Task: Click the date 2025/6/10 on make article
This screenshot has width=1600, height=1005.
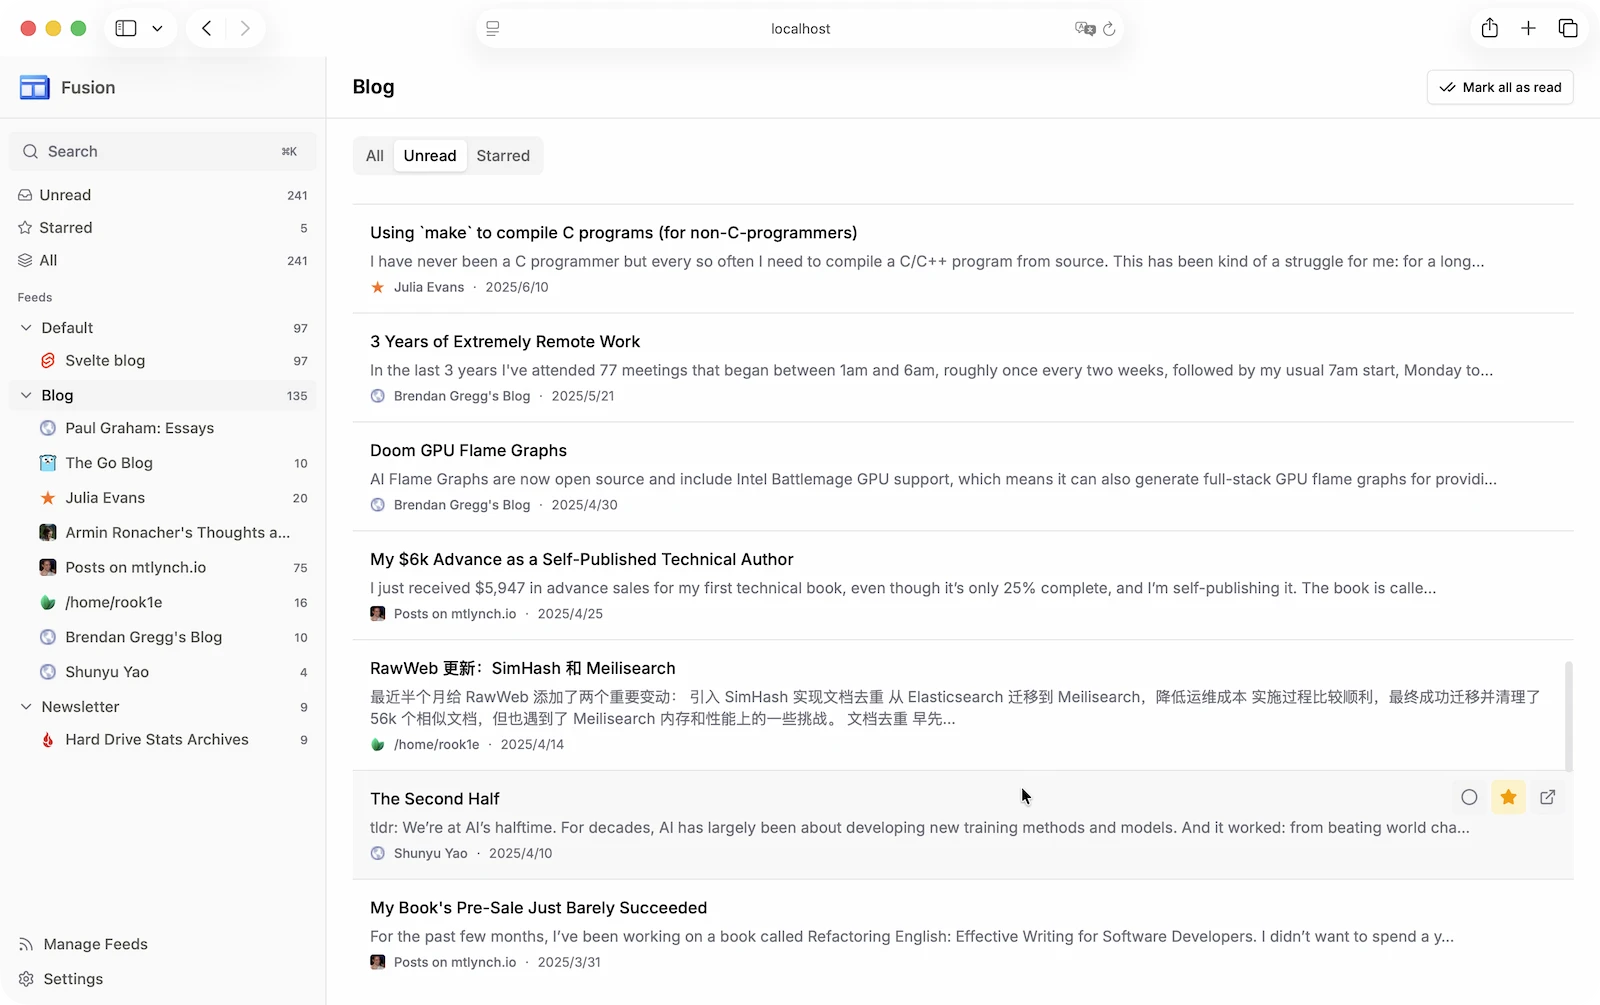Action: coord(517,288)
